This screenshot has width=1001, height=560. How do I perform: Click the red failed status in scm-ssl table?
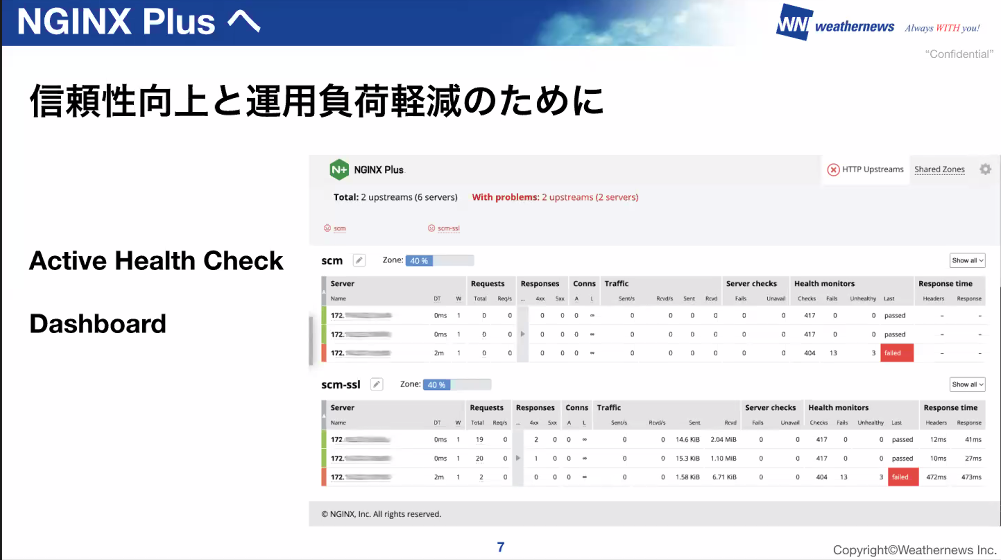[903, 477]
